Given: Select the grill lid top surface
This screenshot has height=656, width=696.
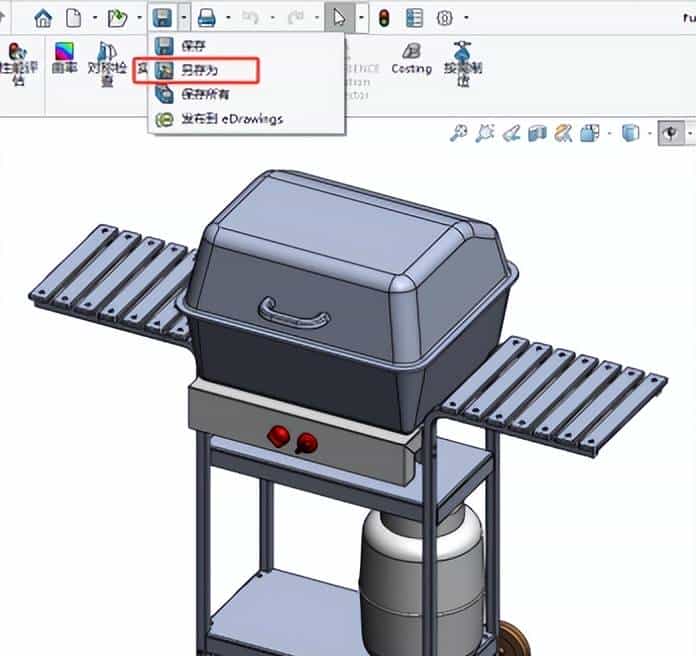Looking at the screenshot, I should point(337,222).
